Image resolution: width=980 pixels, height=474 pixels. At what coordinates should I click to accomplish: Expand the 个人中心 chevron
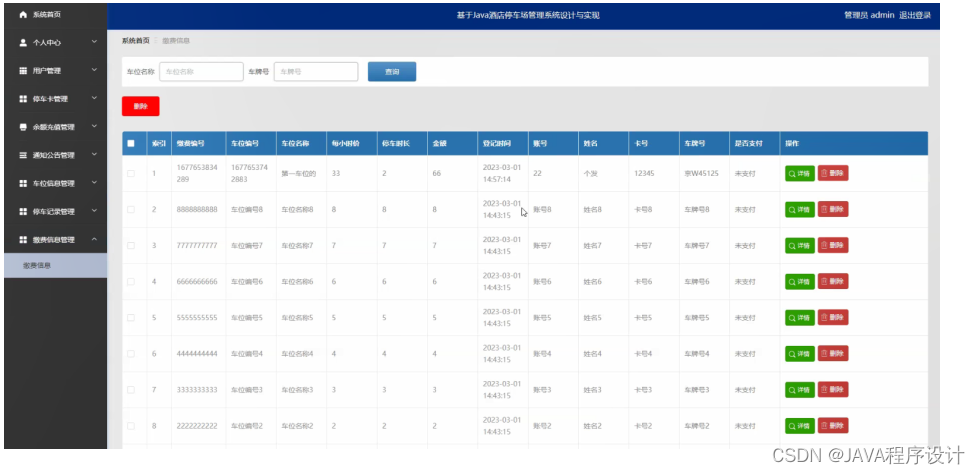[94, 42]
